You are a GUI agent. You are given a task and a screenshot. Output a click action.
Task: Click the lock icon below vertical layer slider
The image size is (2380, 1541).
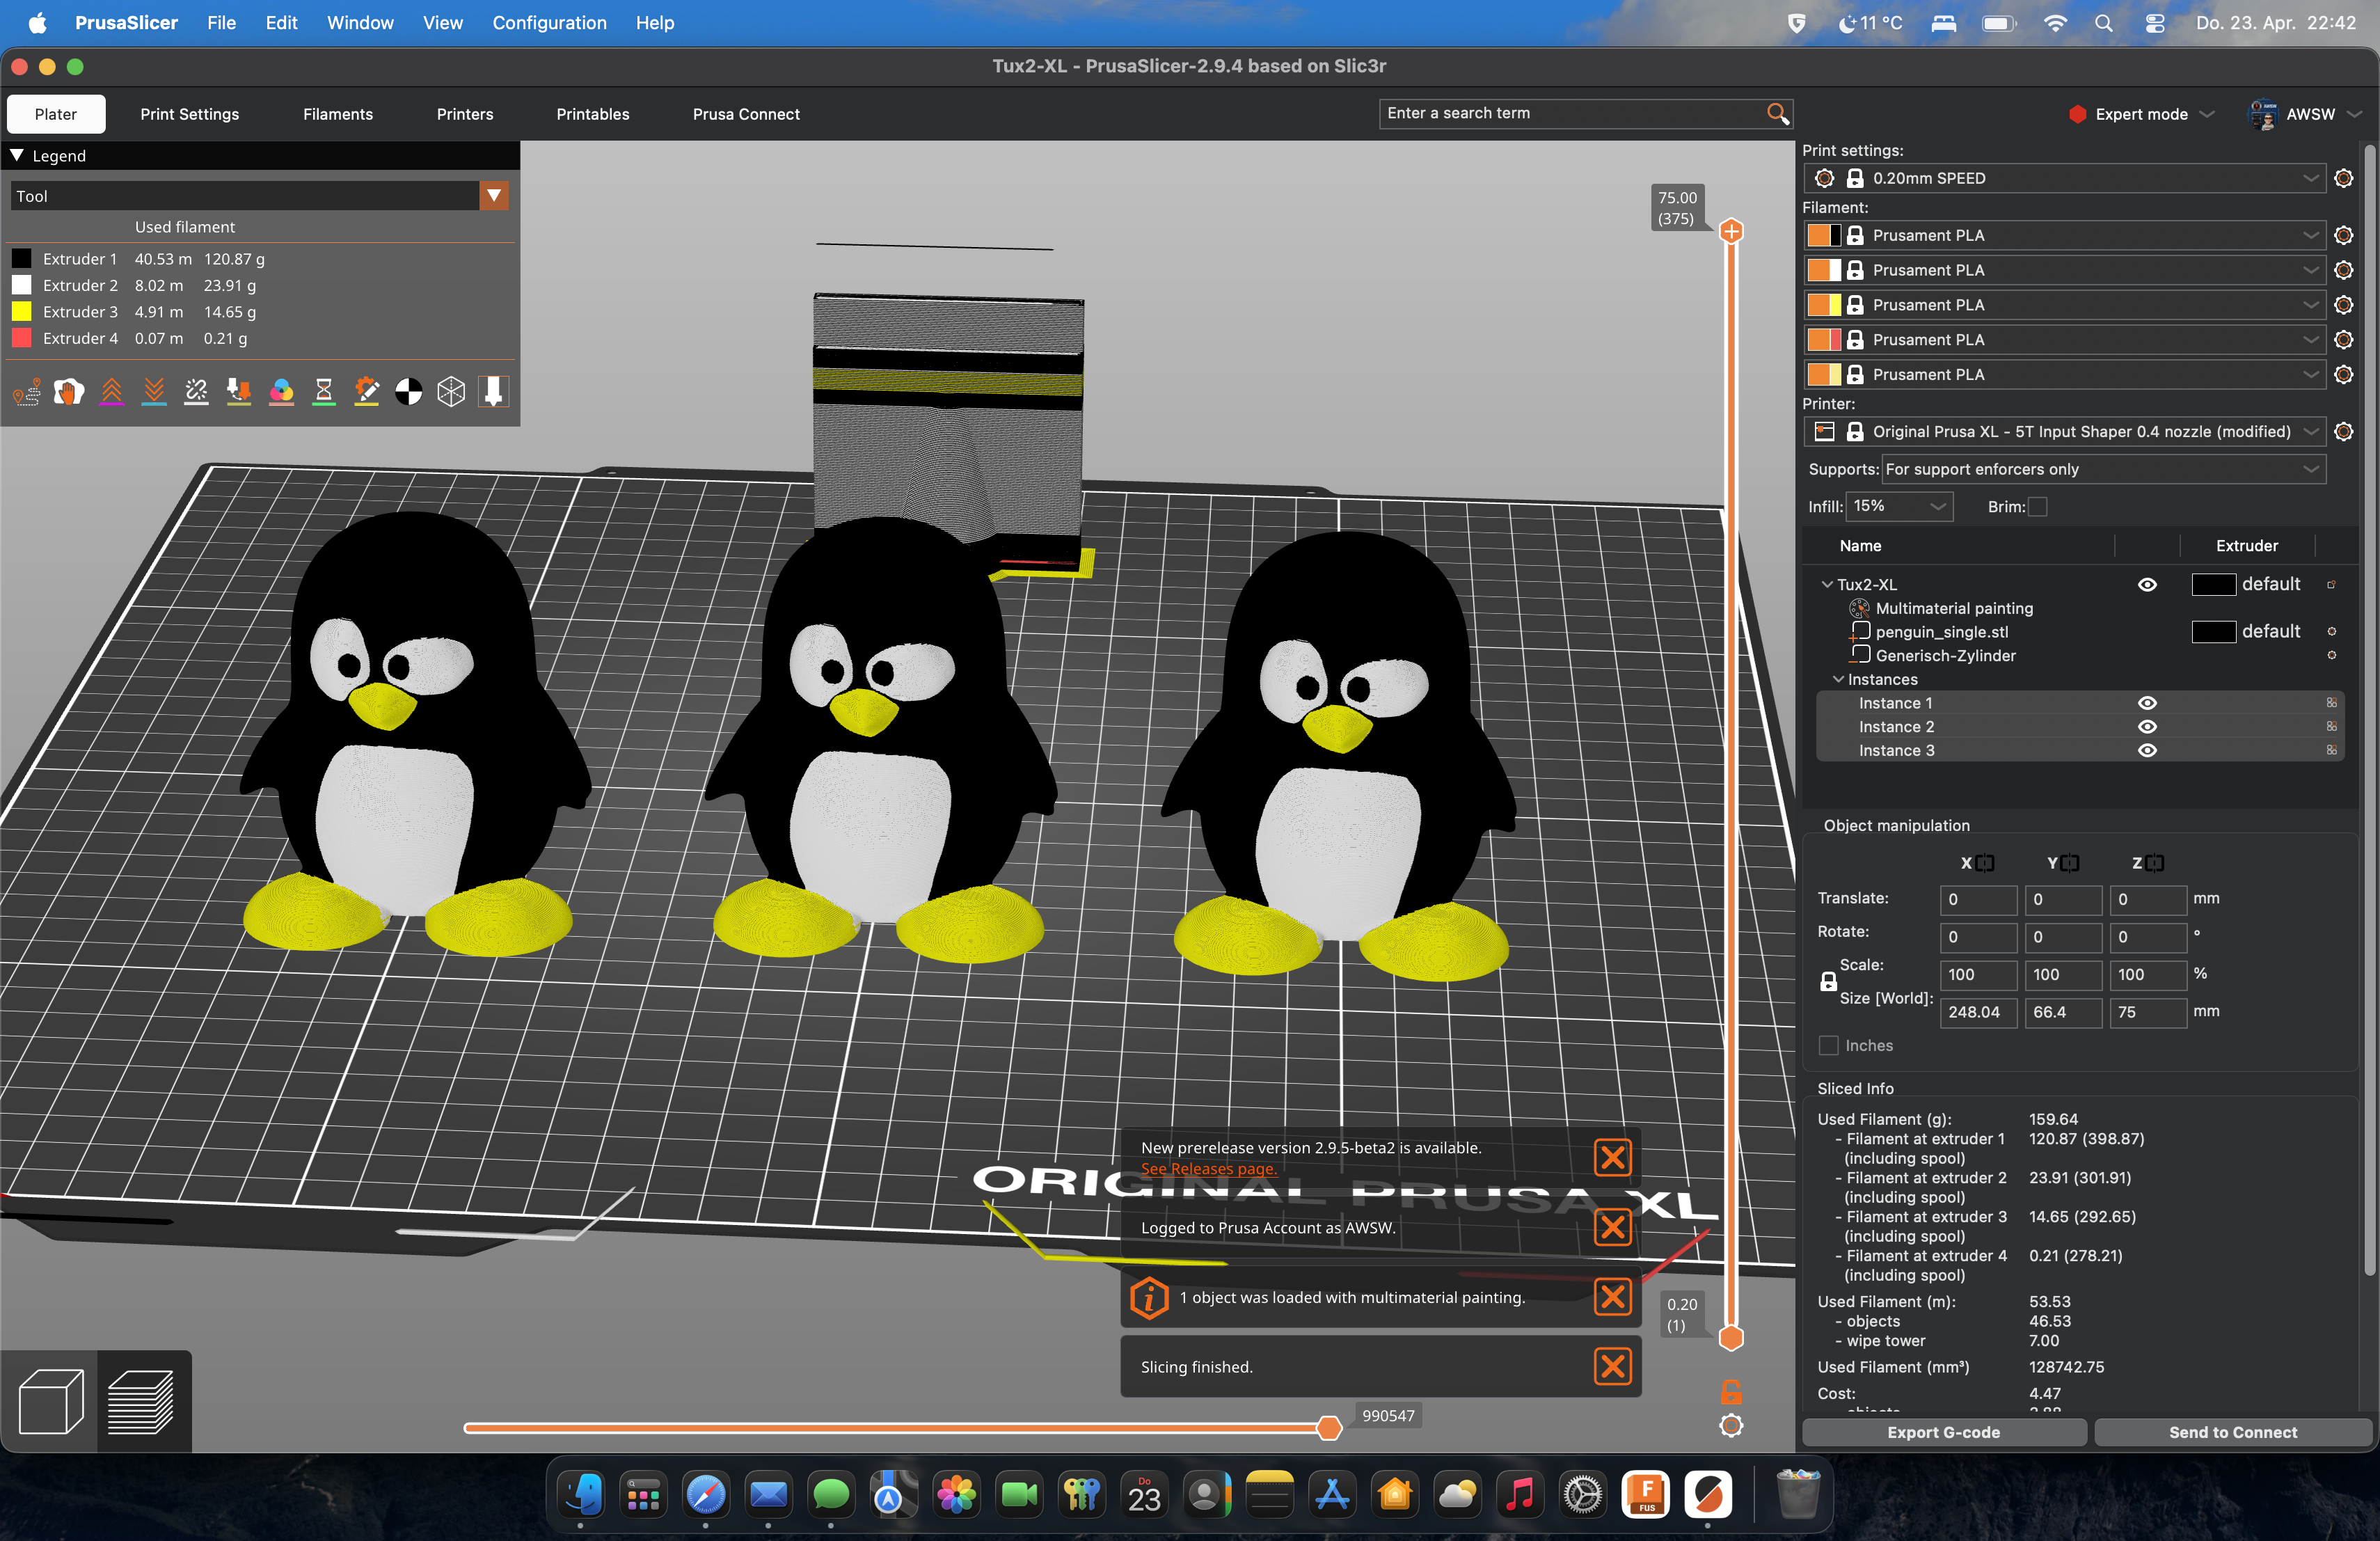tap(1731, 1391)
